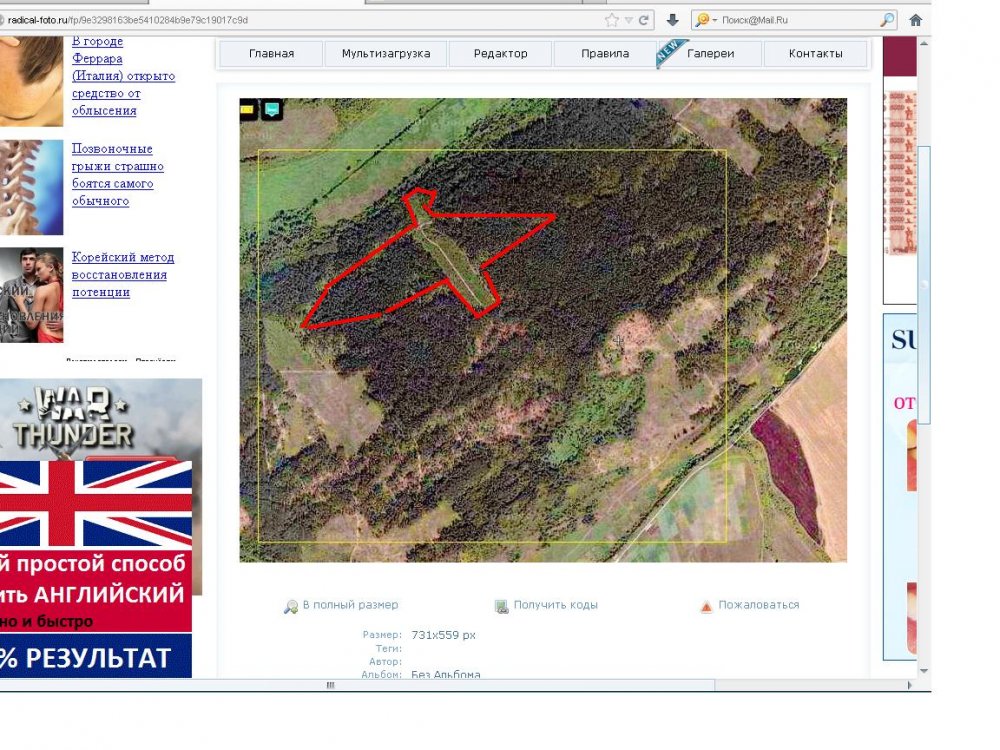Open Позвоночные грыжи ad link
Screen dimensions: 1000x750
click(x=117, y=175)
